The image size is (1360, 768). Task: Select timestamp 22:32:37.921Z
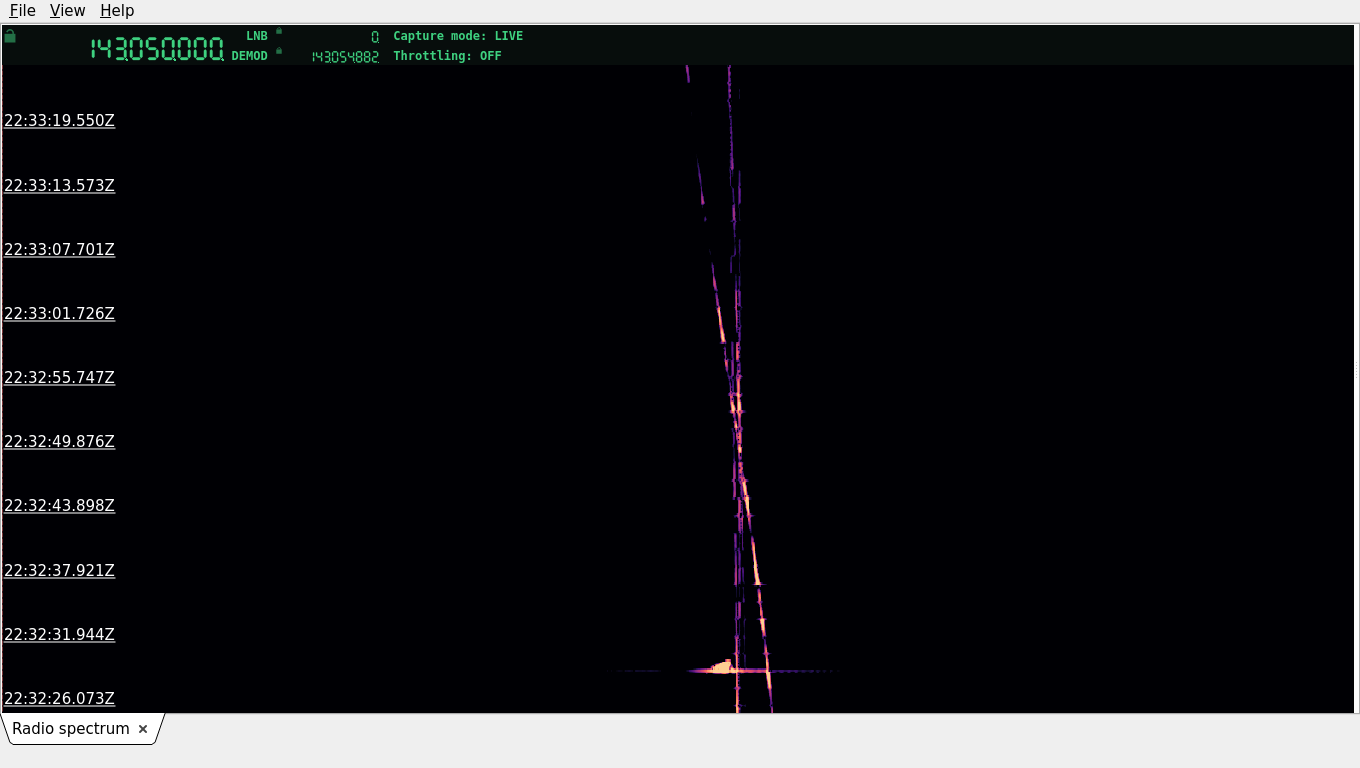point(59,570)
